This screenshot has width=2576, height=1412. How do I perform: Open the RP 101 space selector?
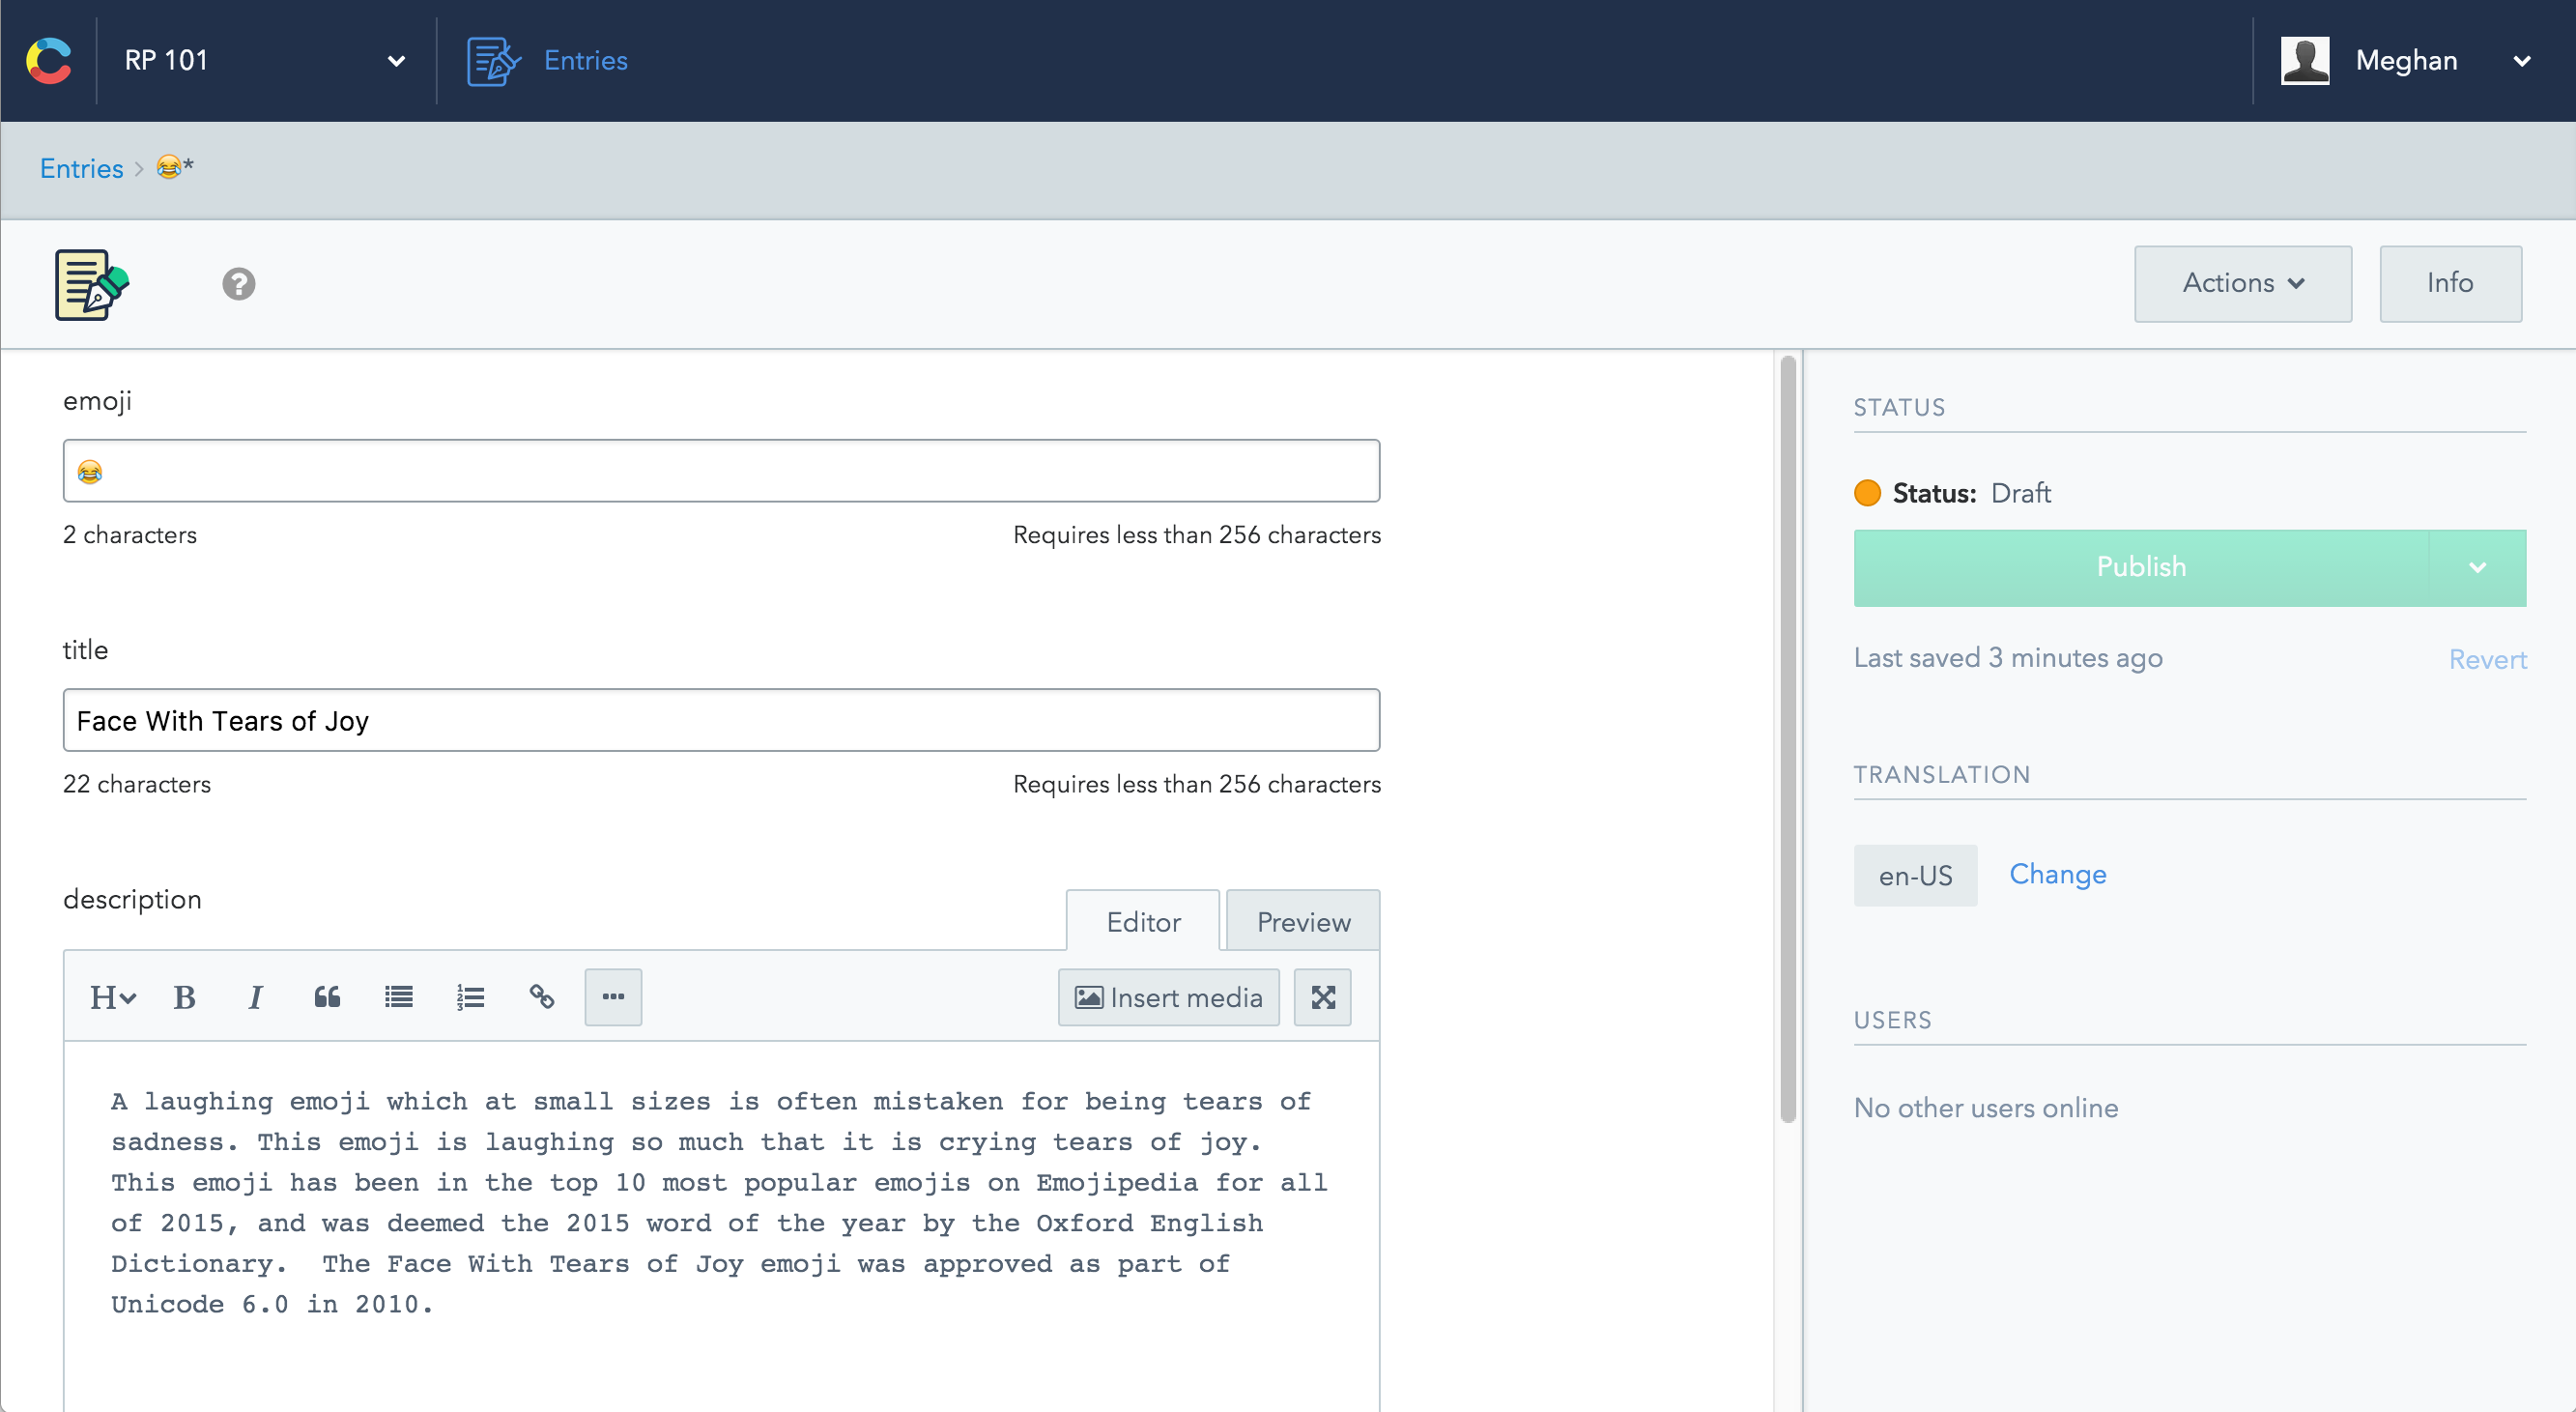tap(264, 60)
